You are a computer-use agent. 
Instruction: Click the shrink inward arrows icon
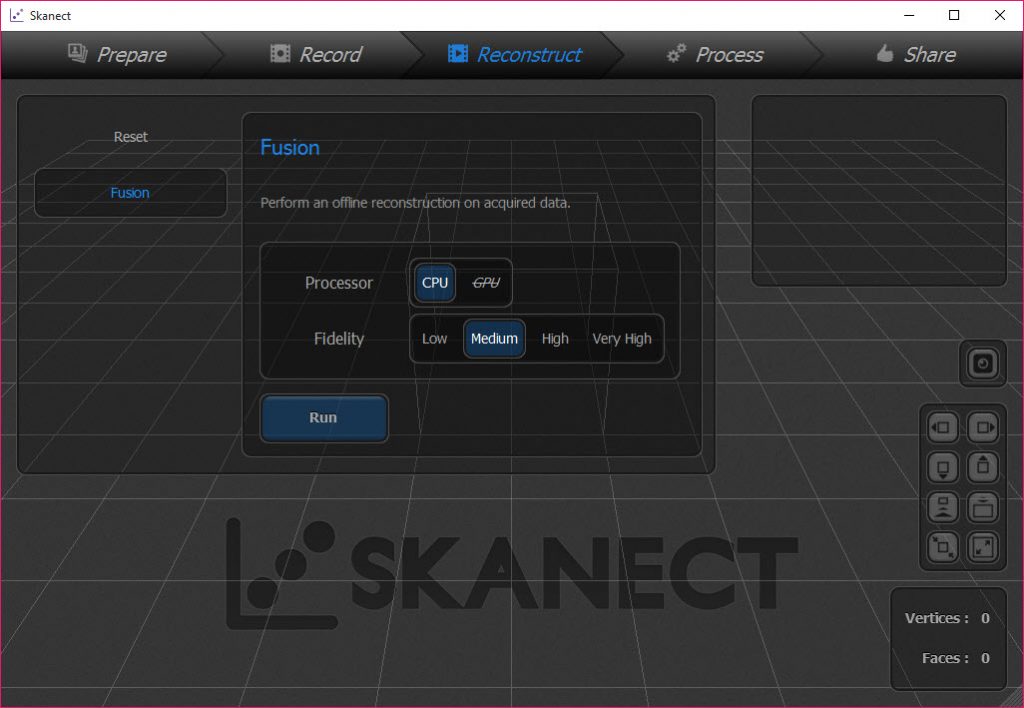coord(943,547)
